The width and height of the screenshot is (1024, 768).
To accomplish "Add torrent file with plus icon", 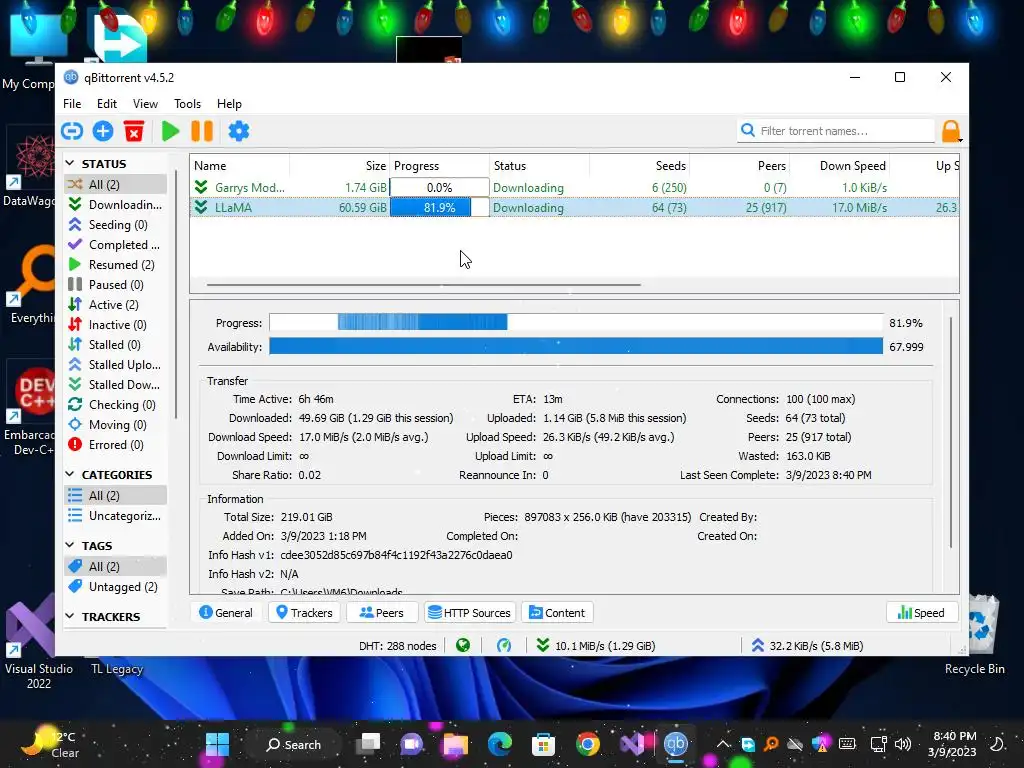I will (x=103, y=131).
